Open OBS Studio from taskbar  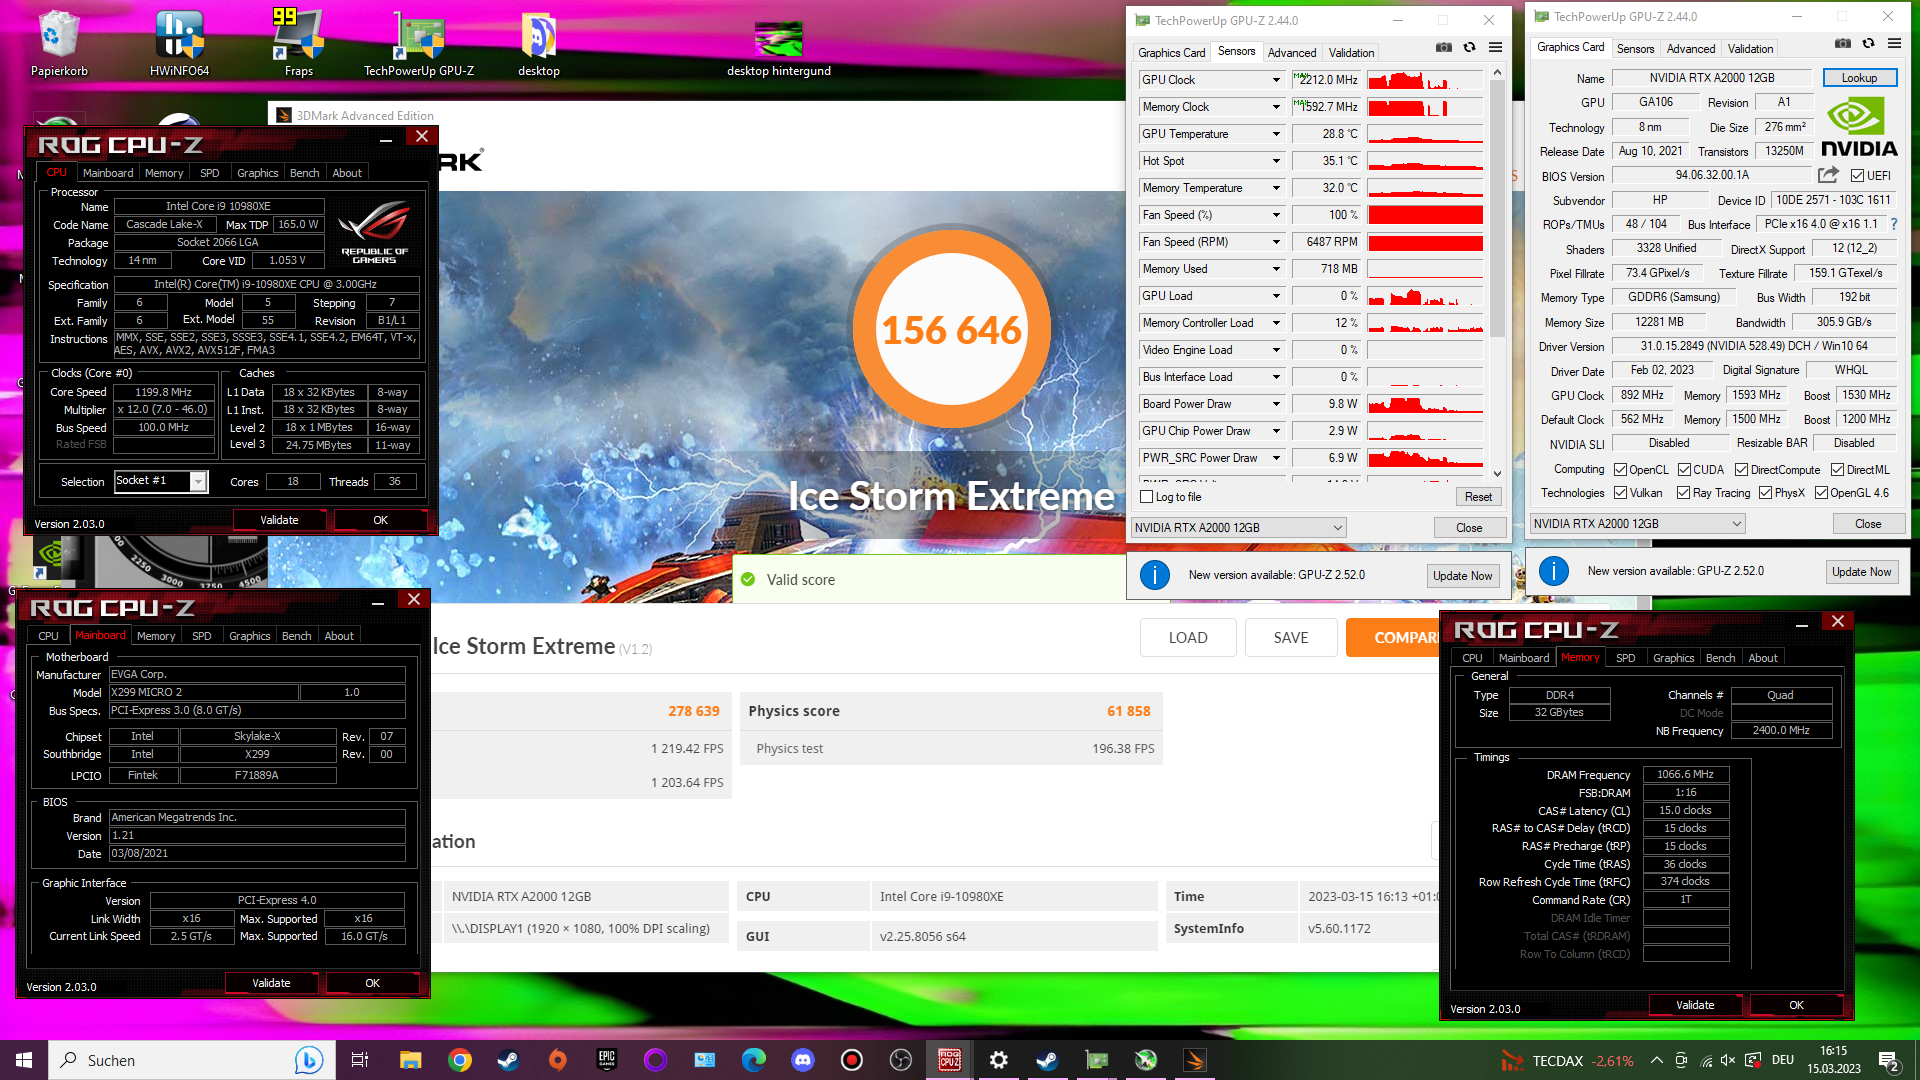click(x=900, y=1060)
